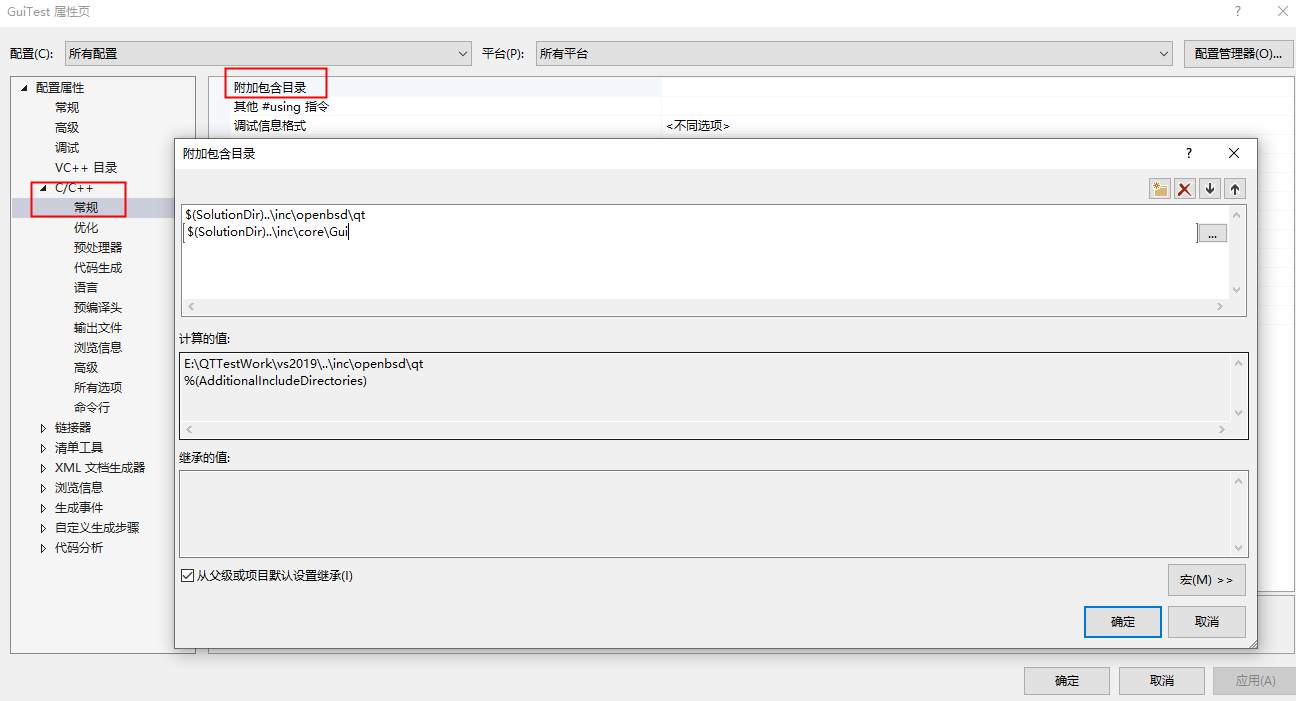Image resolution: width=1296 pixels, height=701 pixels.
Task: Select 输出文件 in the property tree
Action: tap(98, 328)
